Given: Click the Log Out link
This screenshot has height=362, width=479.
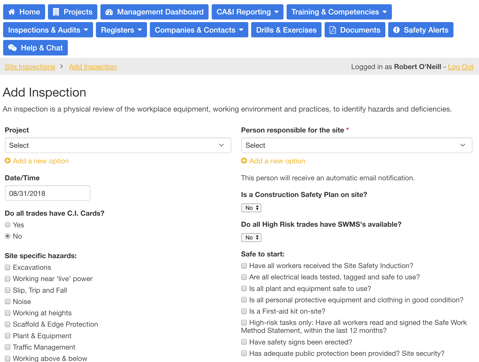Looking at the screenshot, I should [460, 67].
